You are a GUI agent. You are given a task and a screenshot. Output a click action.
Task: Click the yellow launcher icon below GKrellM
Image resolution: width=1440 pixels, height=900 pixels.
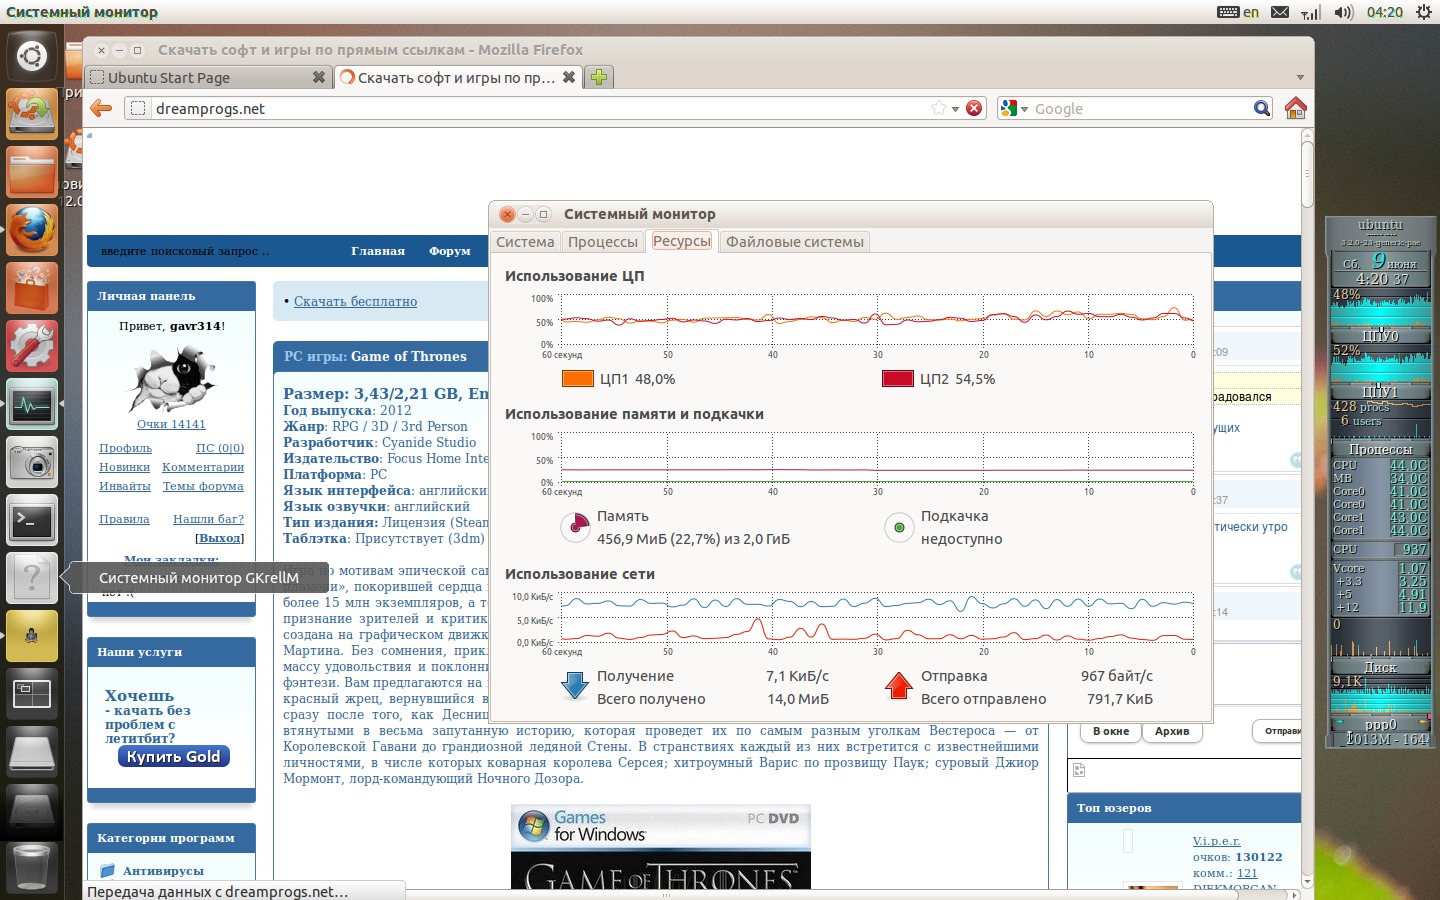(31, 636)
